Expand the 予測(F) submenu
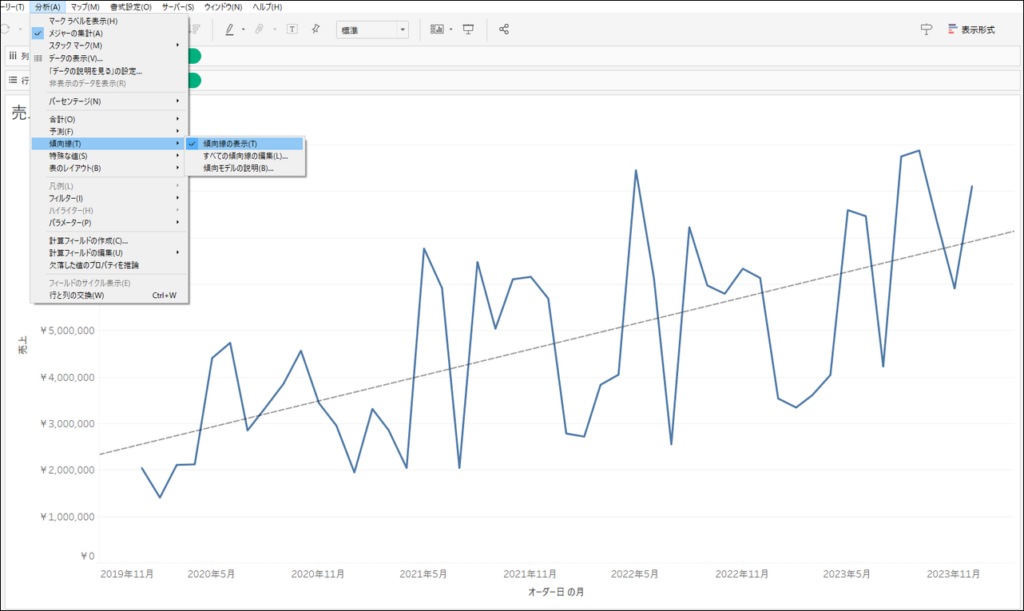Viewport: 1024px width, 611px height. [x=62, y=131]
